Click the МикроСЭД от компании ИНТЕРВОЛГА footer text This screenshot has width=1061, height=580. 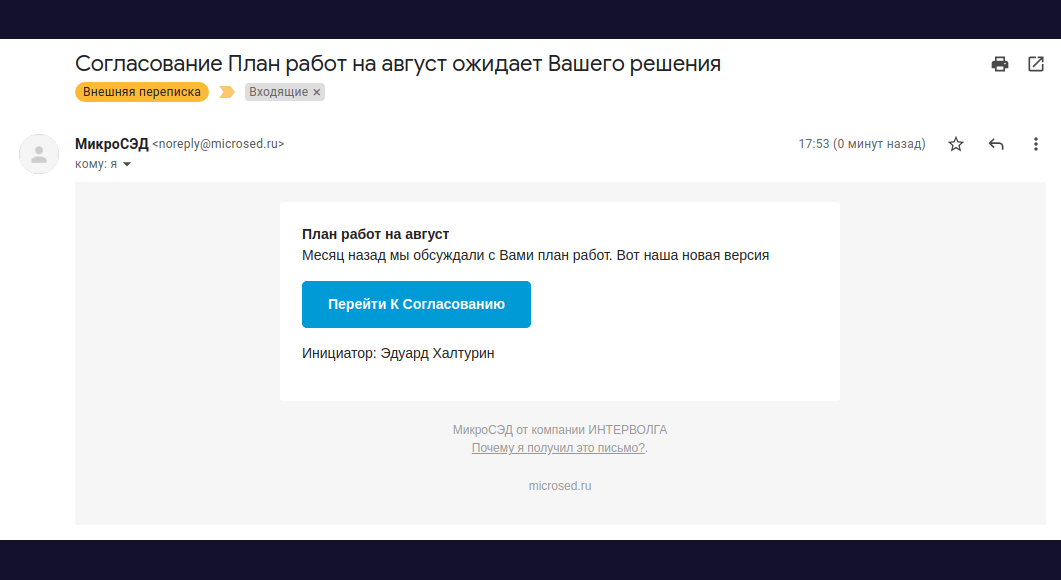click(x=560, y=429)
